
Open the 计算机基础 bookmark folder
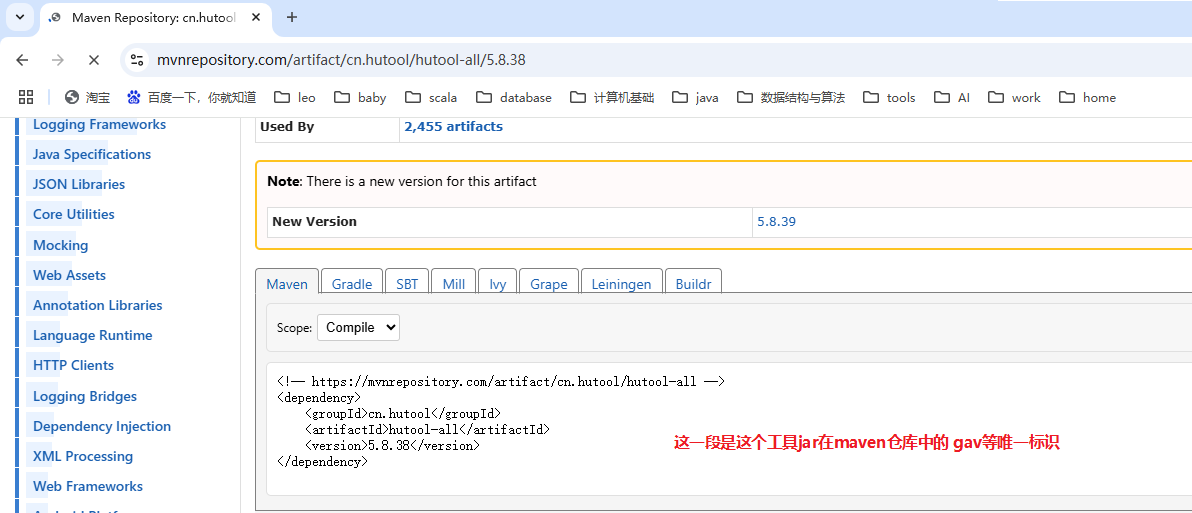(x=612, y=97)
